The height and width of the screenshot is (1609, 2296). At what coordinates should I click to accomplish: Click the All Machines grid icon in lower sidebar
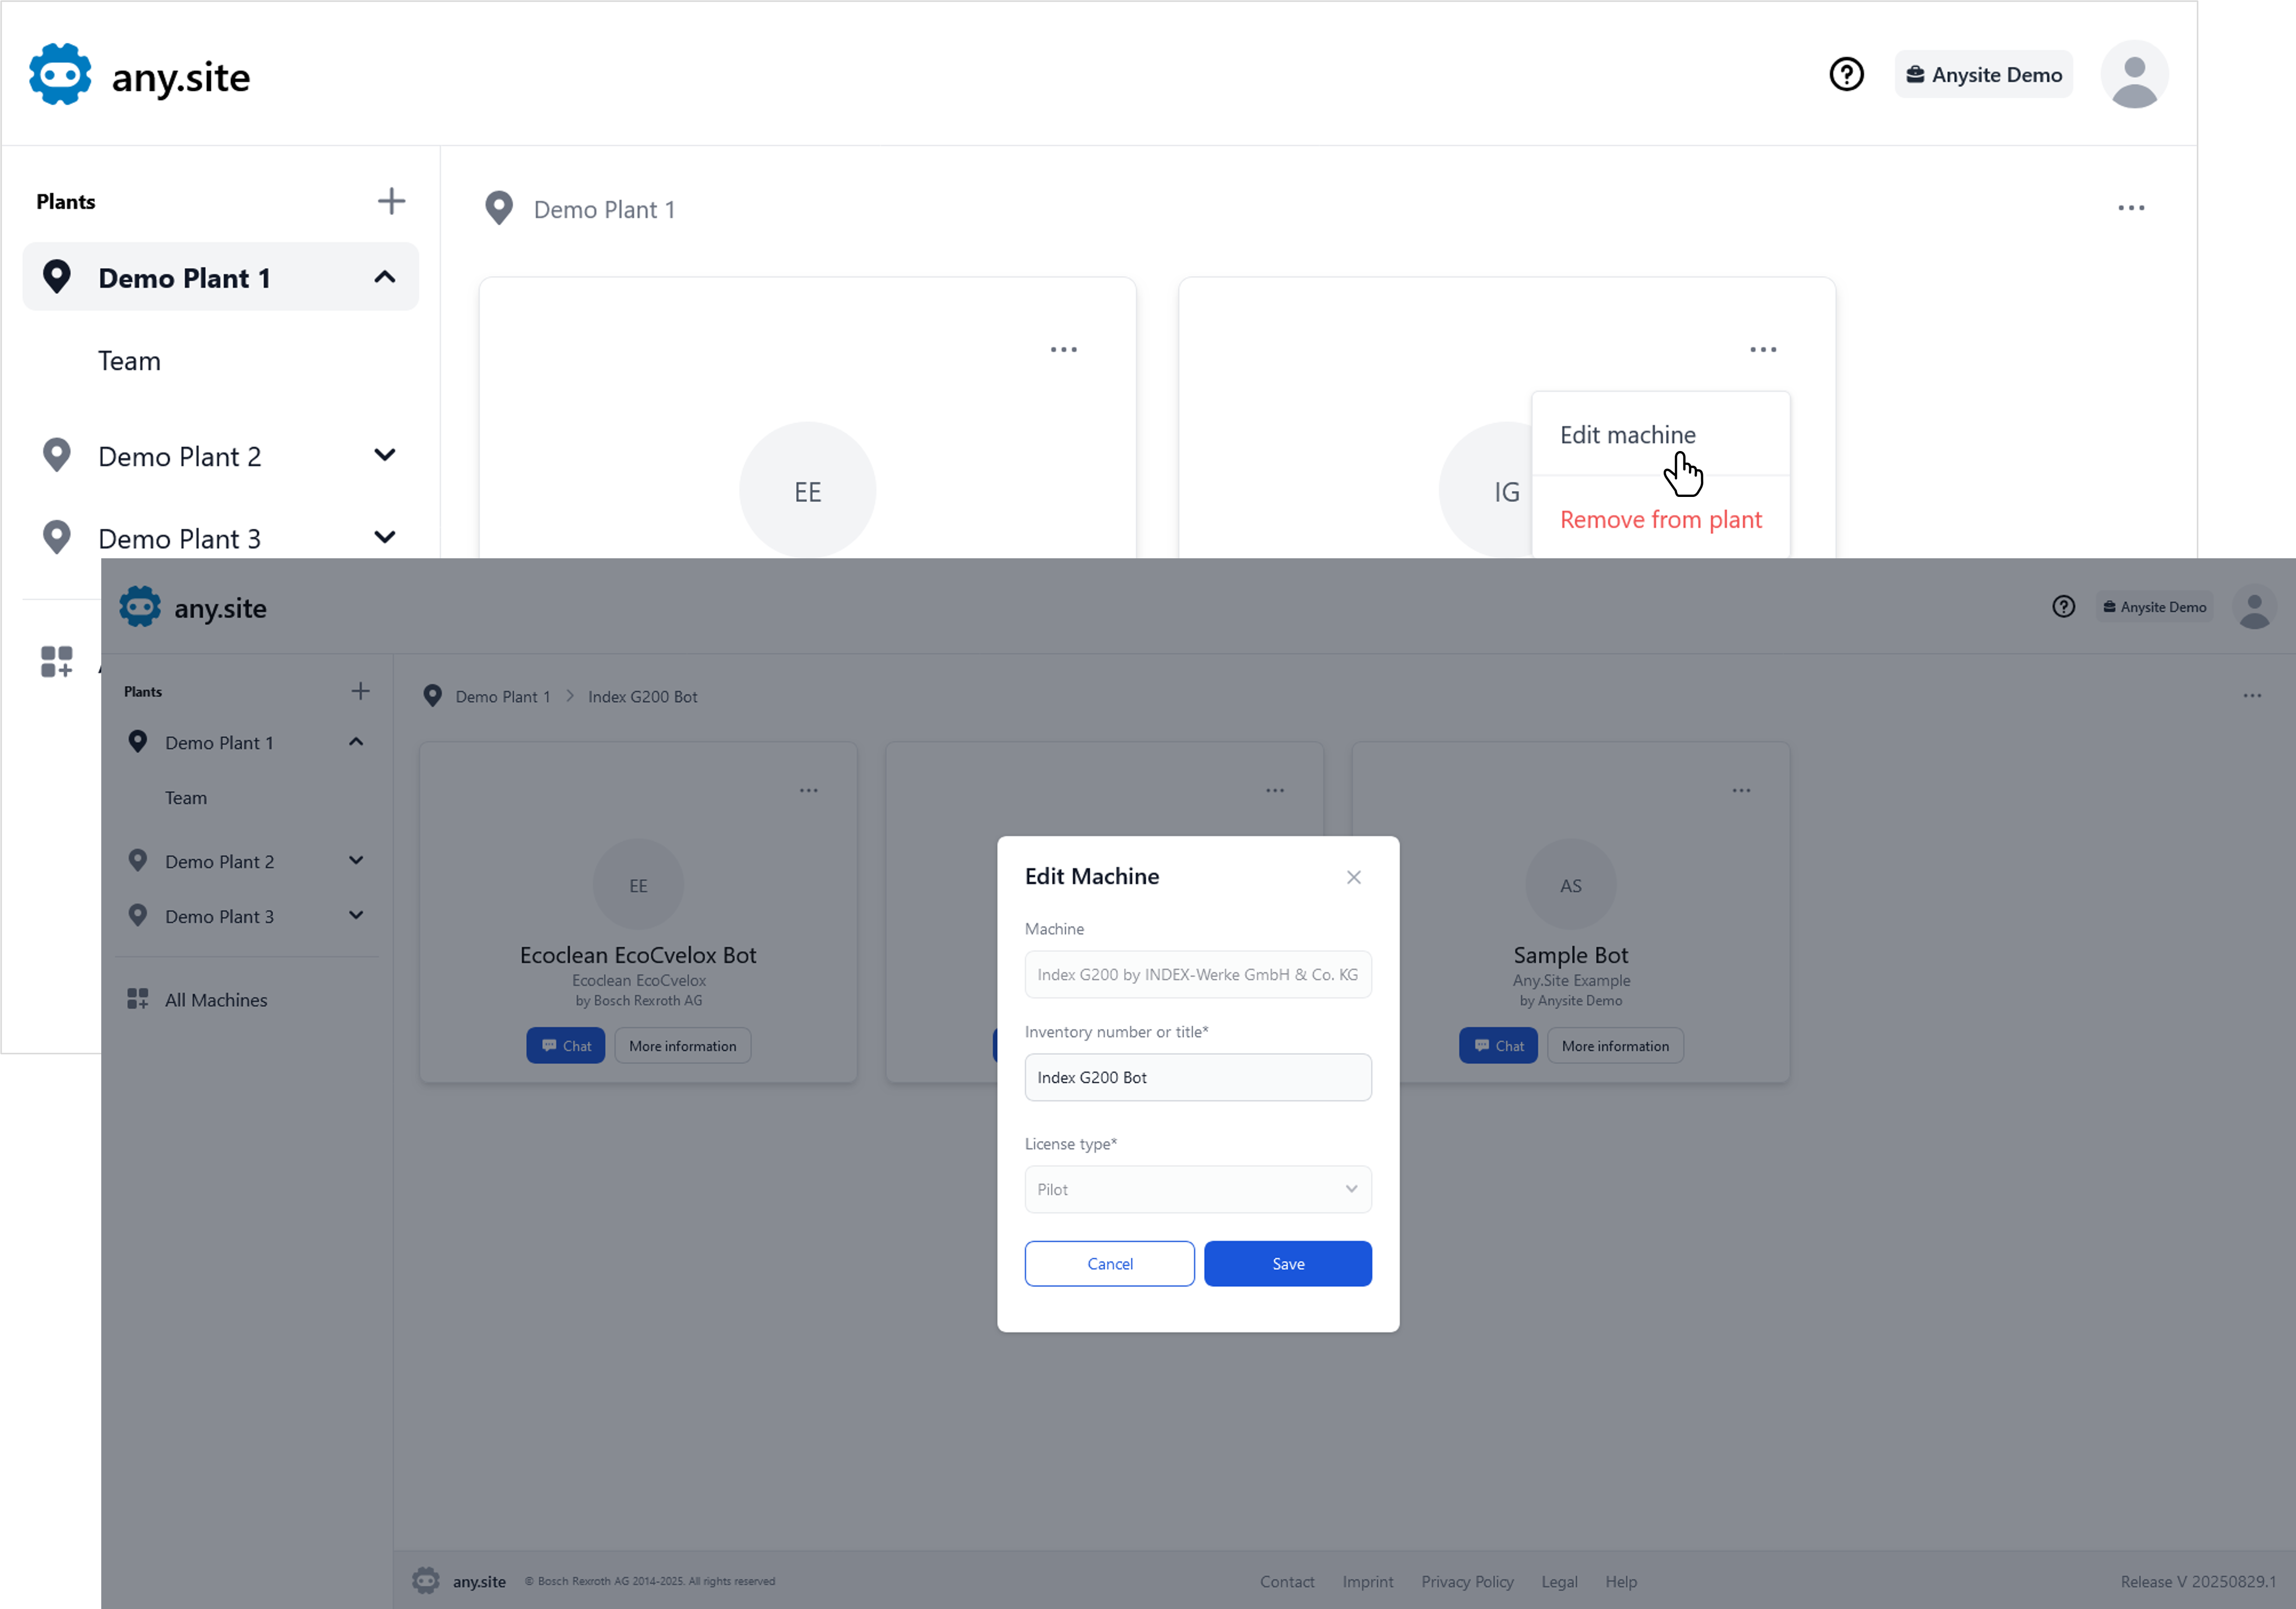click(x=138, y=999)
